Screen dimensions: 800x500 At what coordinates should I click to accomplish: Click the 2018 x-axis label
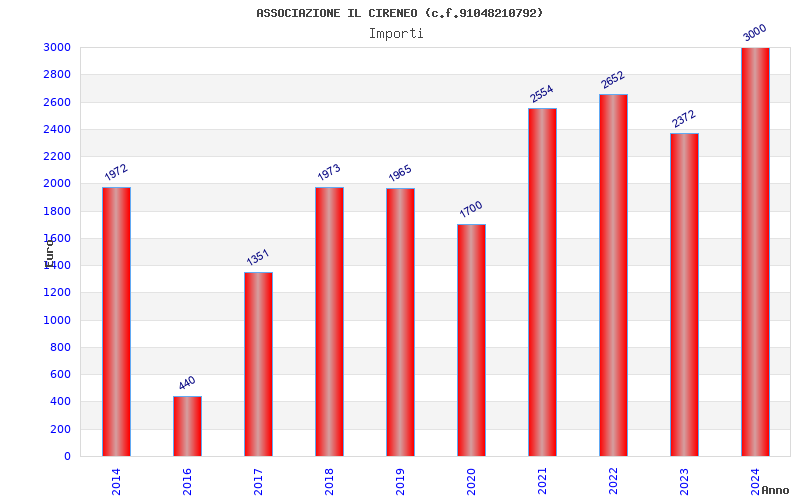329,481
